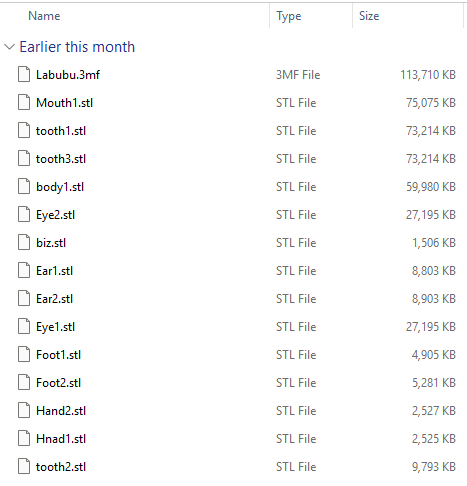Image resolution: width=467 pixels, height=486 pixels.
Task: Click the Hnad1.stl file icon
Action: coord(24,438)
